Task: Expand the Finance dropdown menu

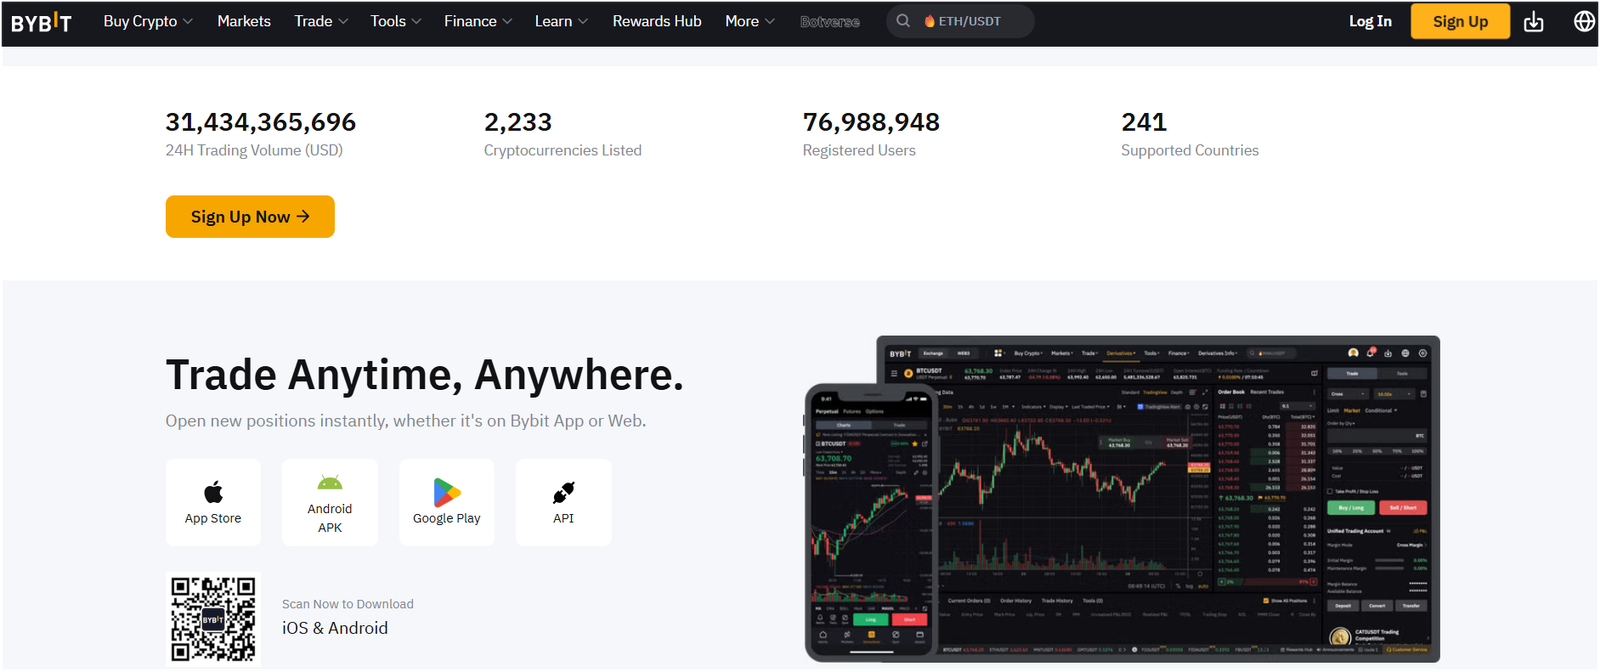Action: (478, 21)
